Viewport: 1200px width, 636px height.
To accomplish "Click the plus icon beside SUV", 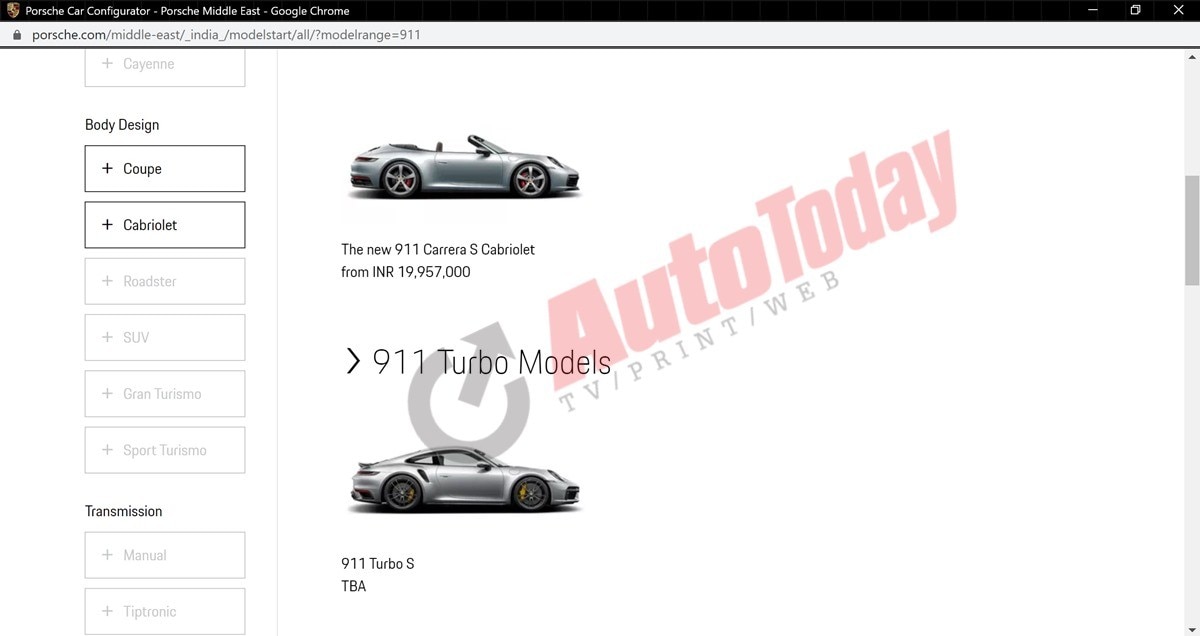I will click(x=107, y=337).
